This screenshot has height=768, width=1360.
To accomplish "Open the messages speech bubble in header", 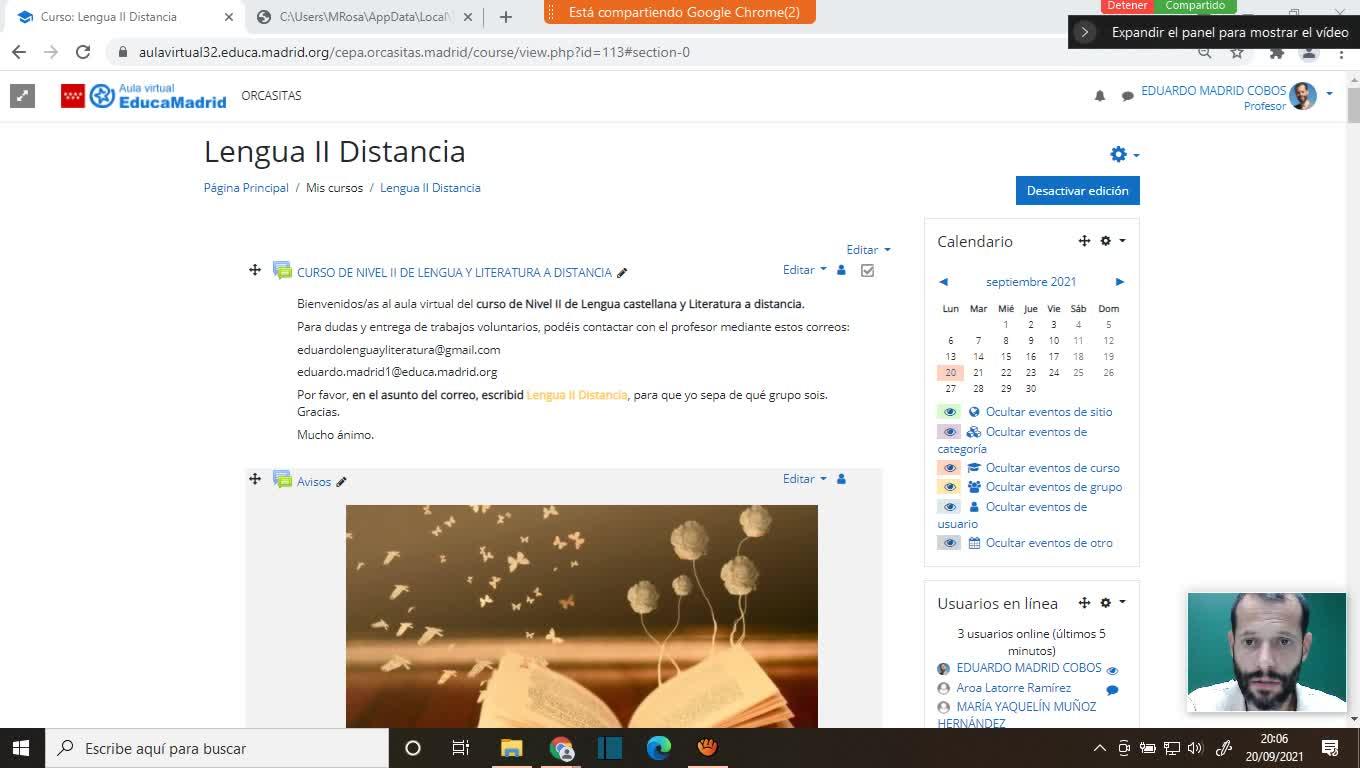I will click(x=1128, y=96).
